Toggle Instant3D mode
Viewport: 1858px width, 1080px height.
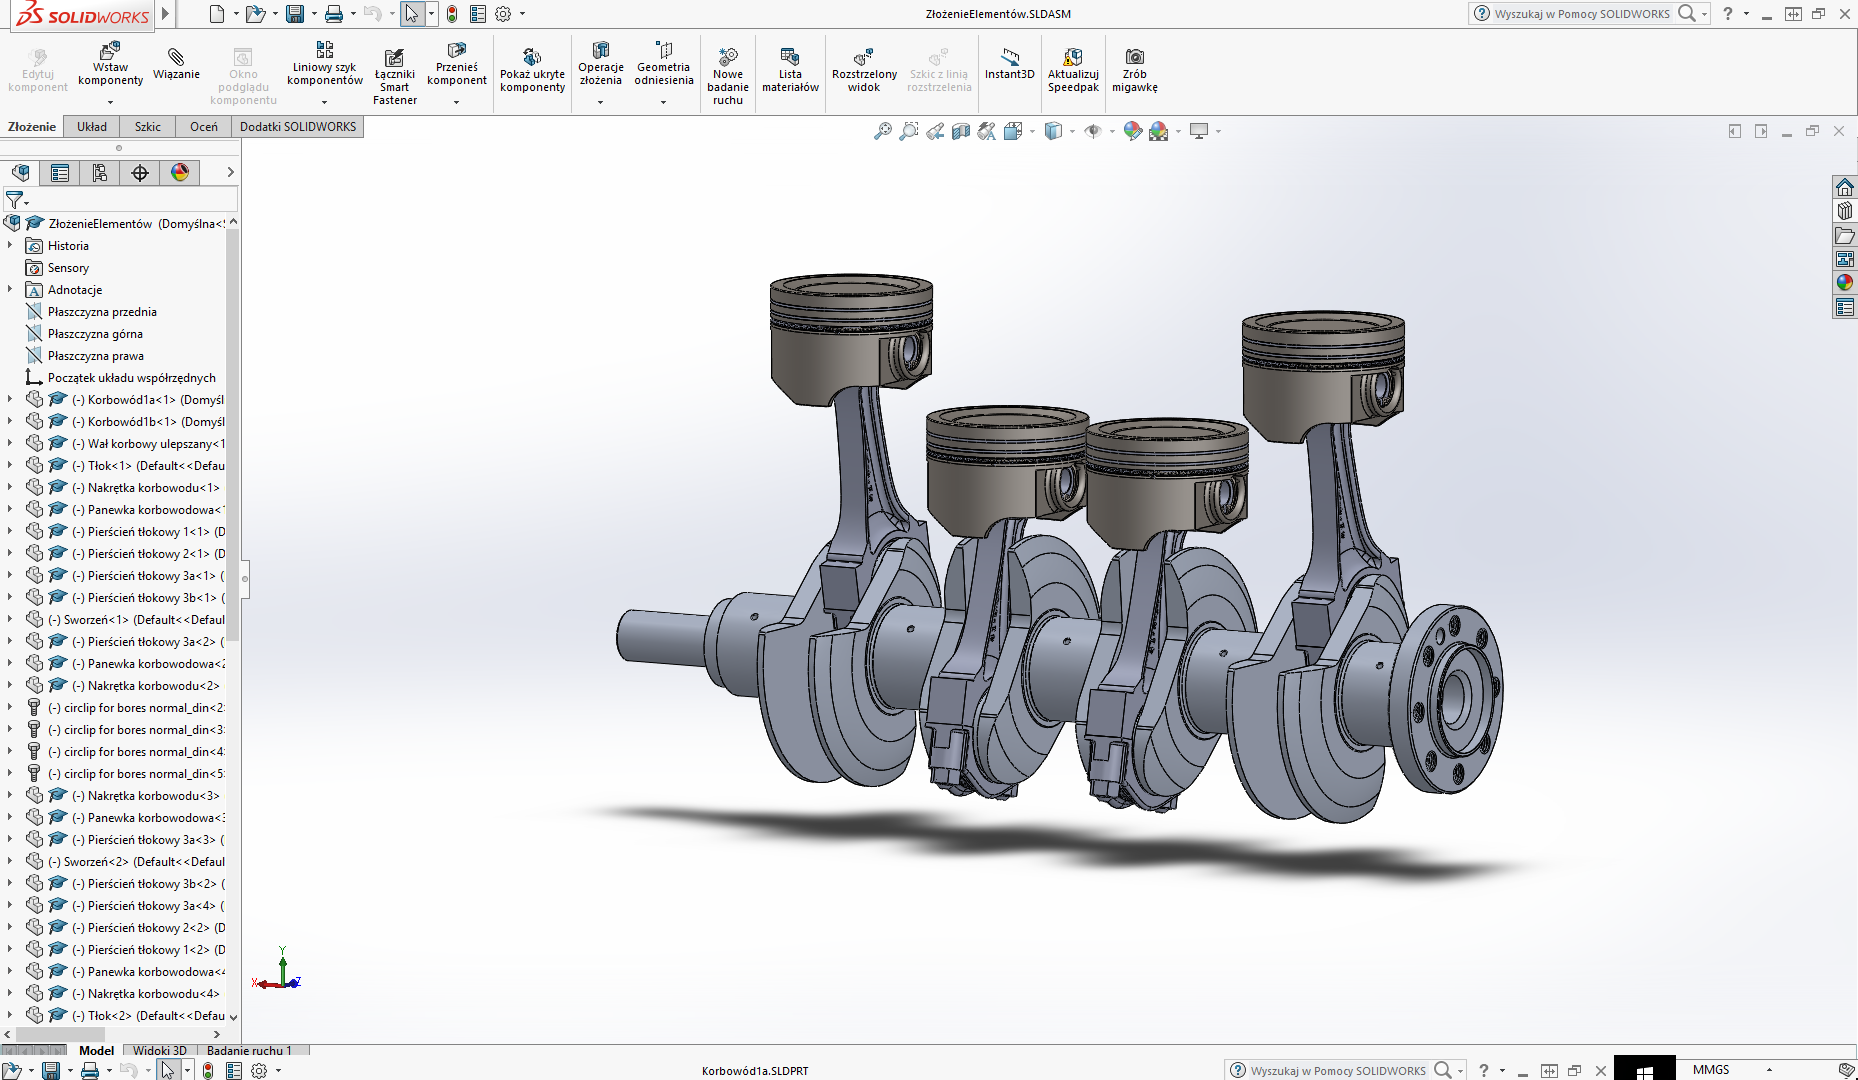click(x=1009, y=64)
